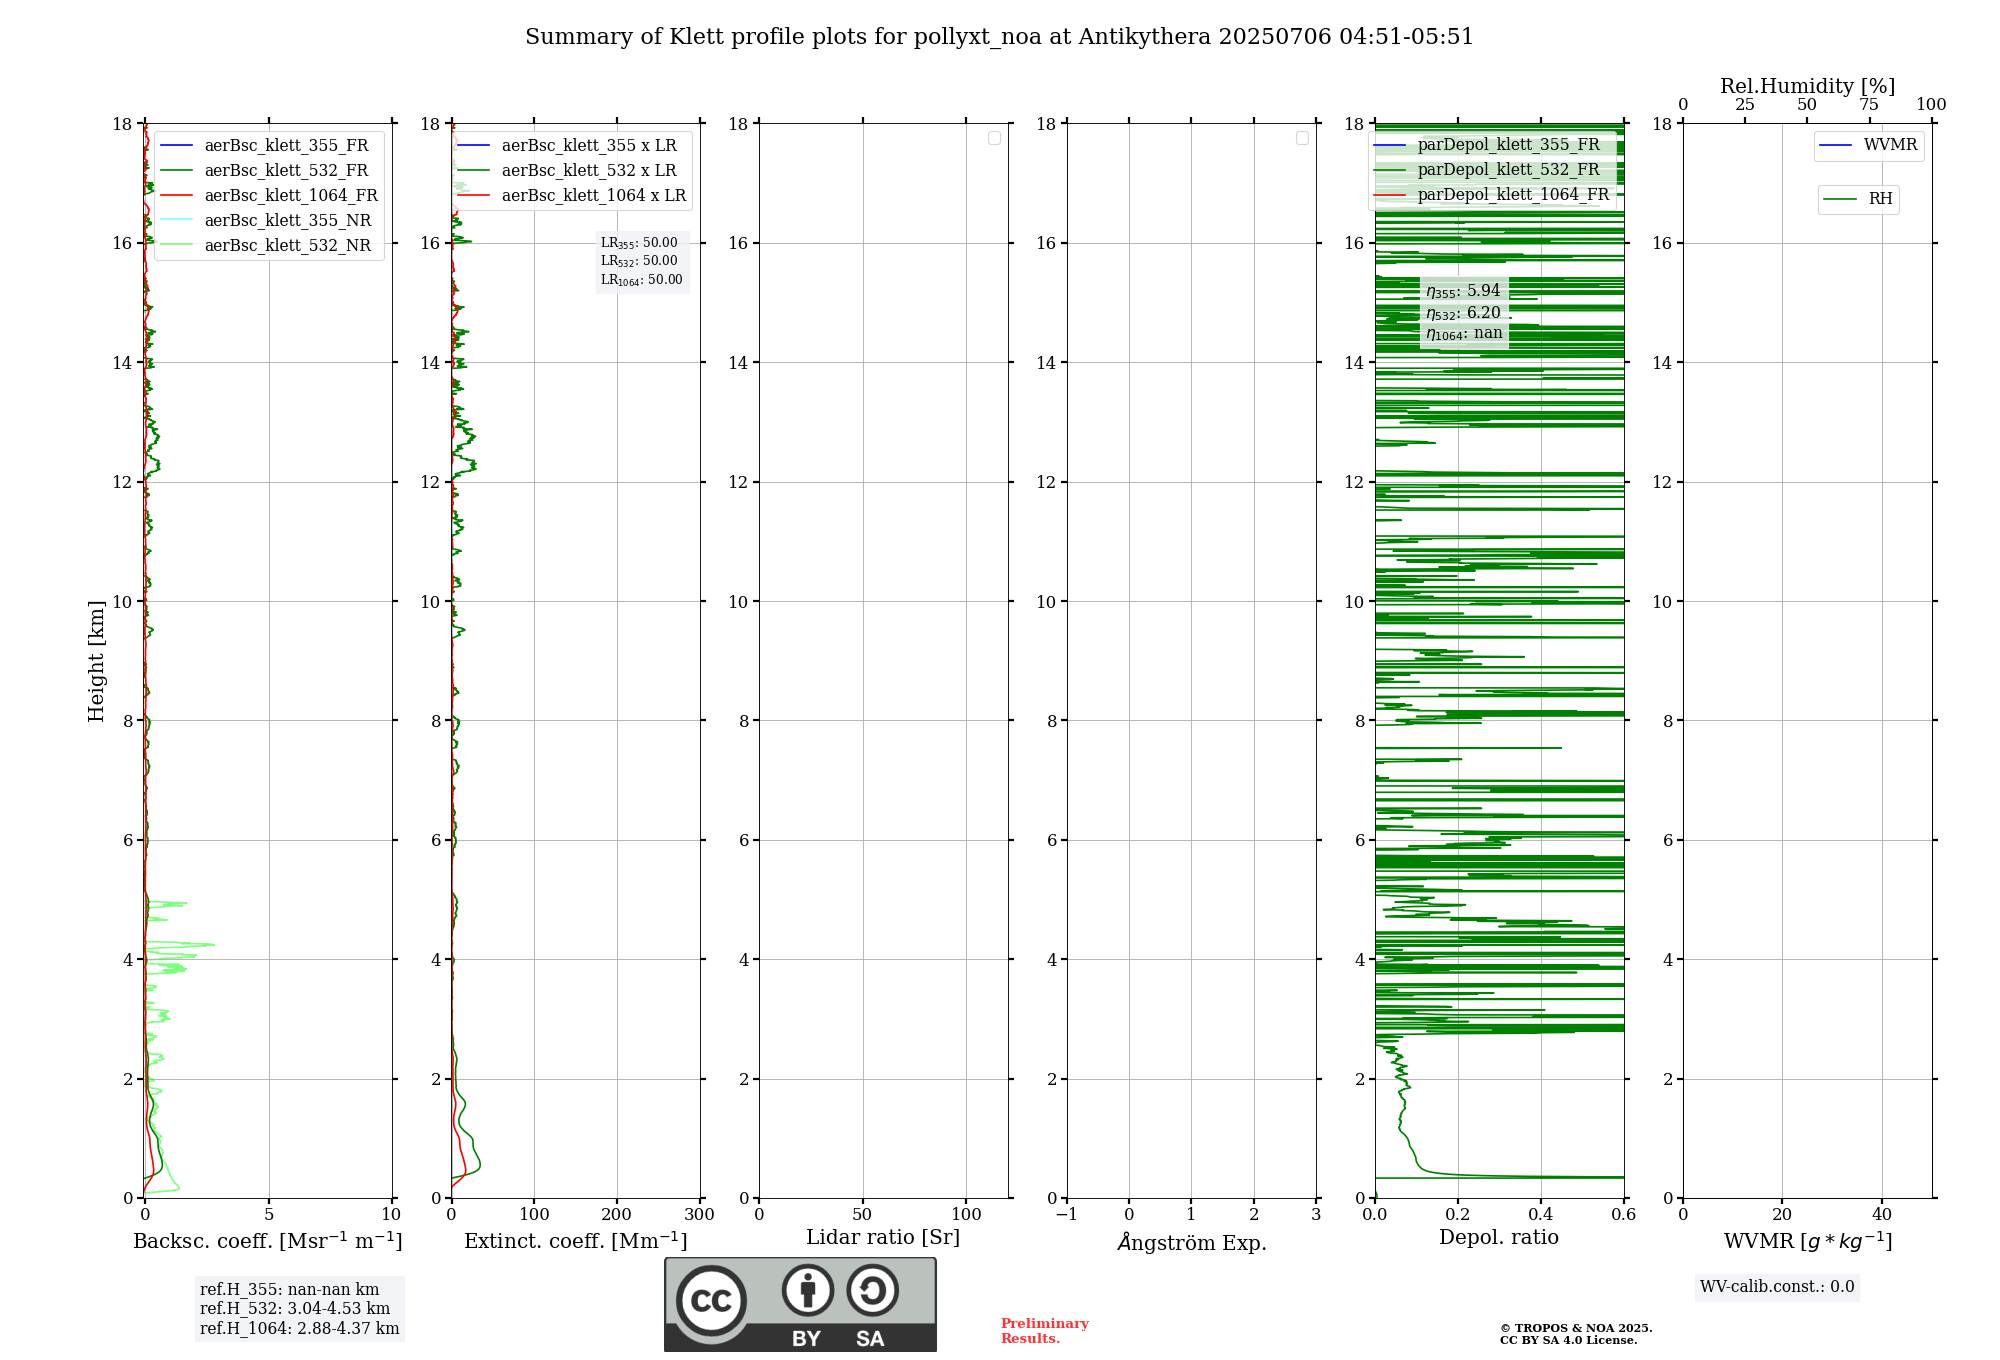Click the WV-calib.const.: 0.0 text
The height and width of the screenshot is (1360, 2000).
(x=1777, y=1287)
